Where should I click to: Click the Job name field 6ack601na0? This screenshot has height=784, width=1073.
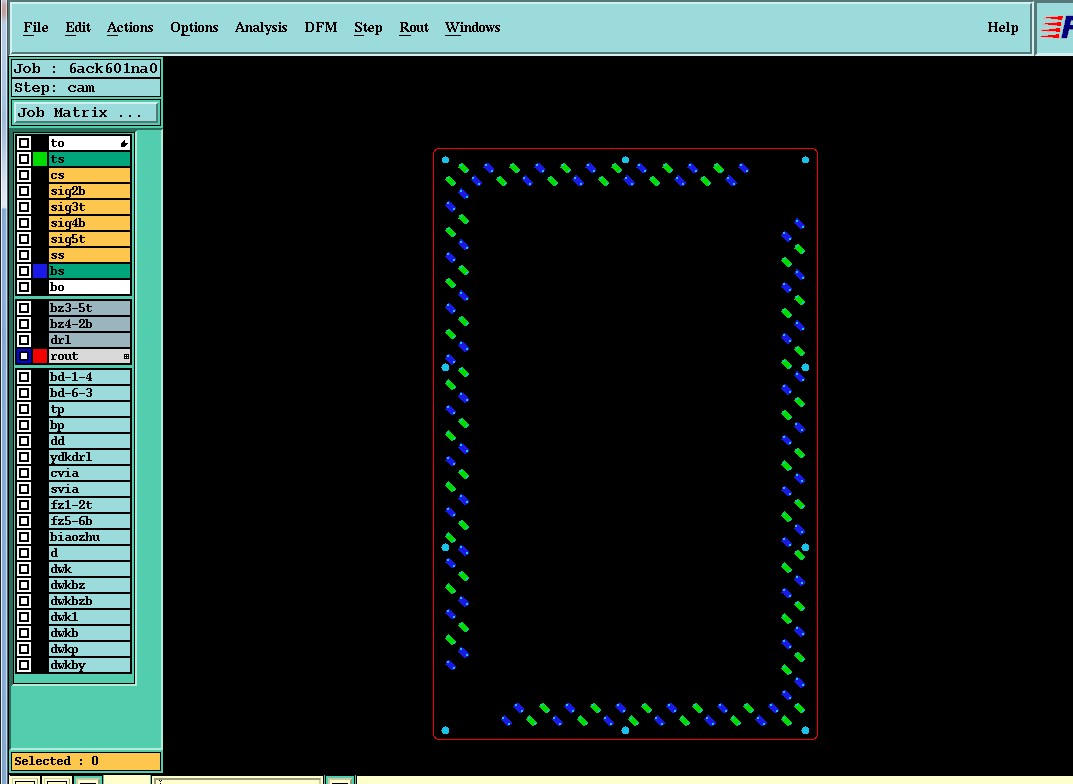[86, 68]
